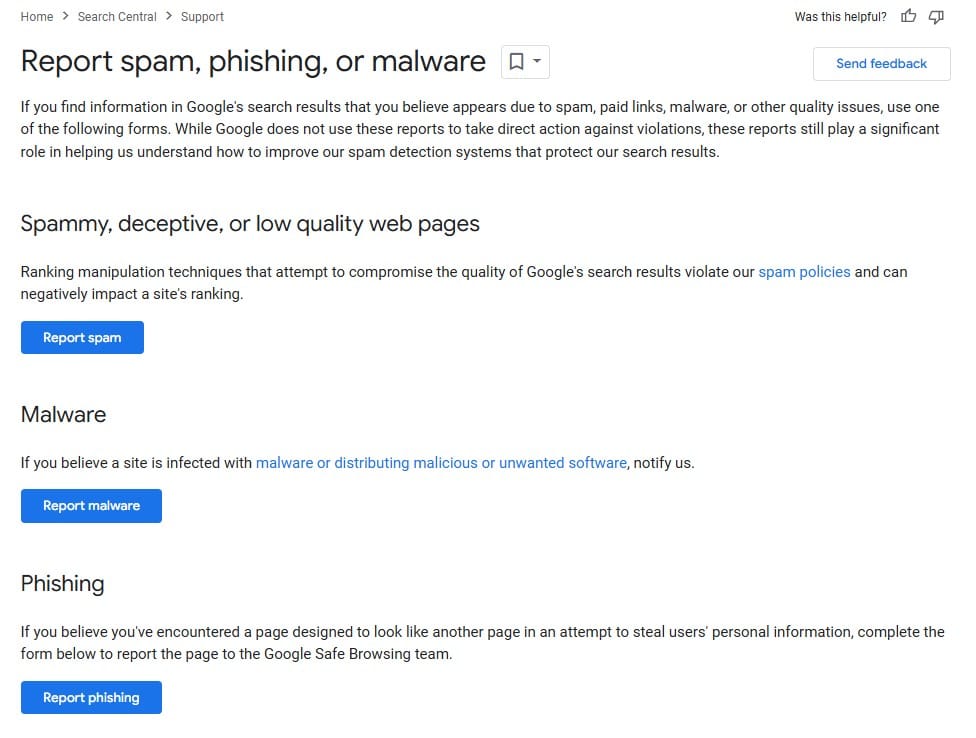The height and width of the screenshot is (738, 976).
Task: Click the chevron after the Home breadcrumb
Action: [66, 17]
